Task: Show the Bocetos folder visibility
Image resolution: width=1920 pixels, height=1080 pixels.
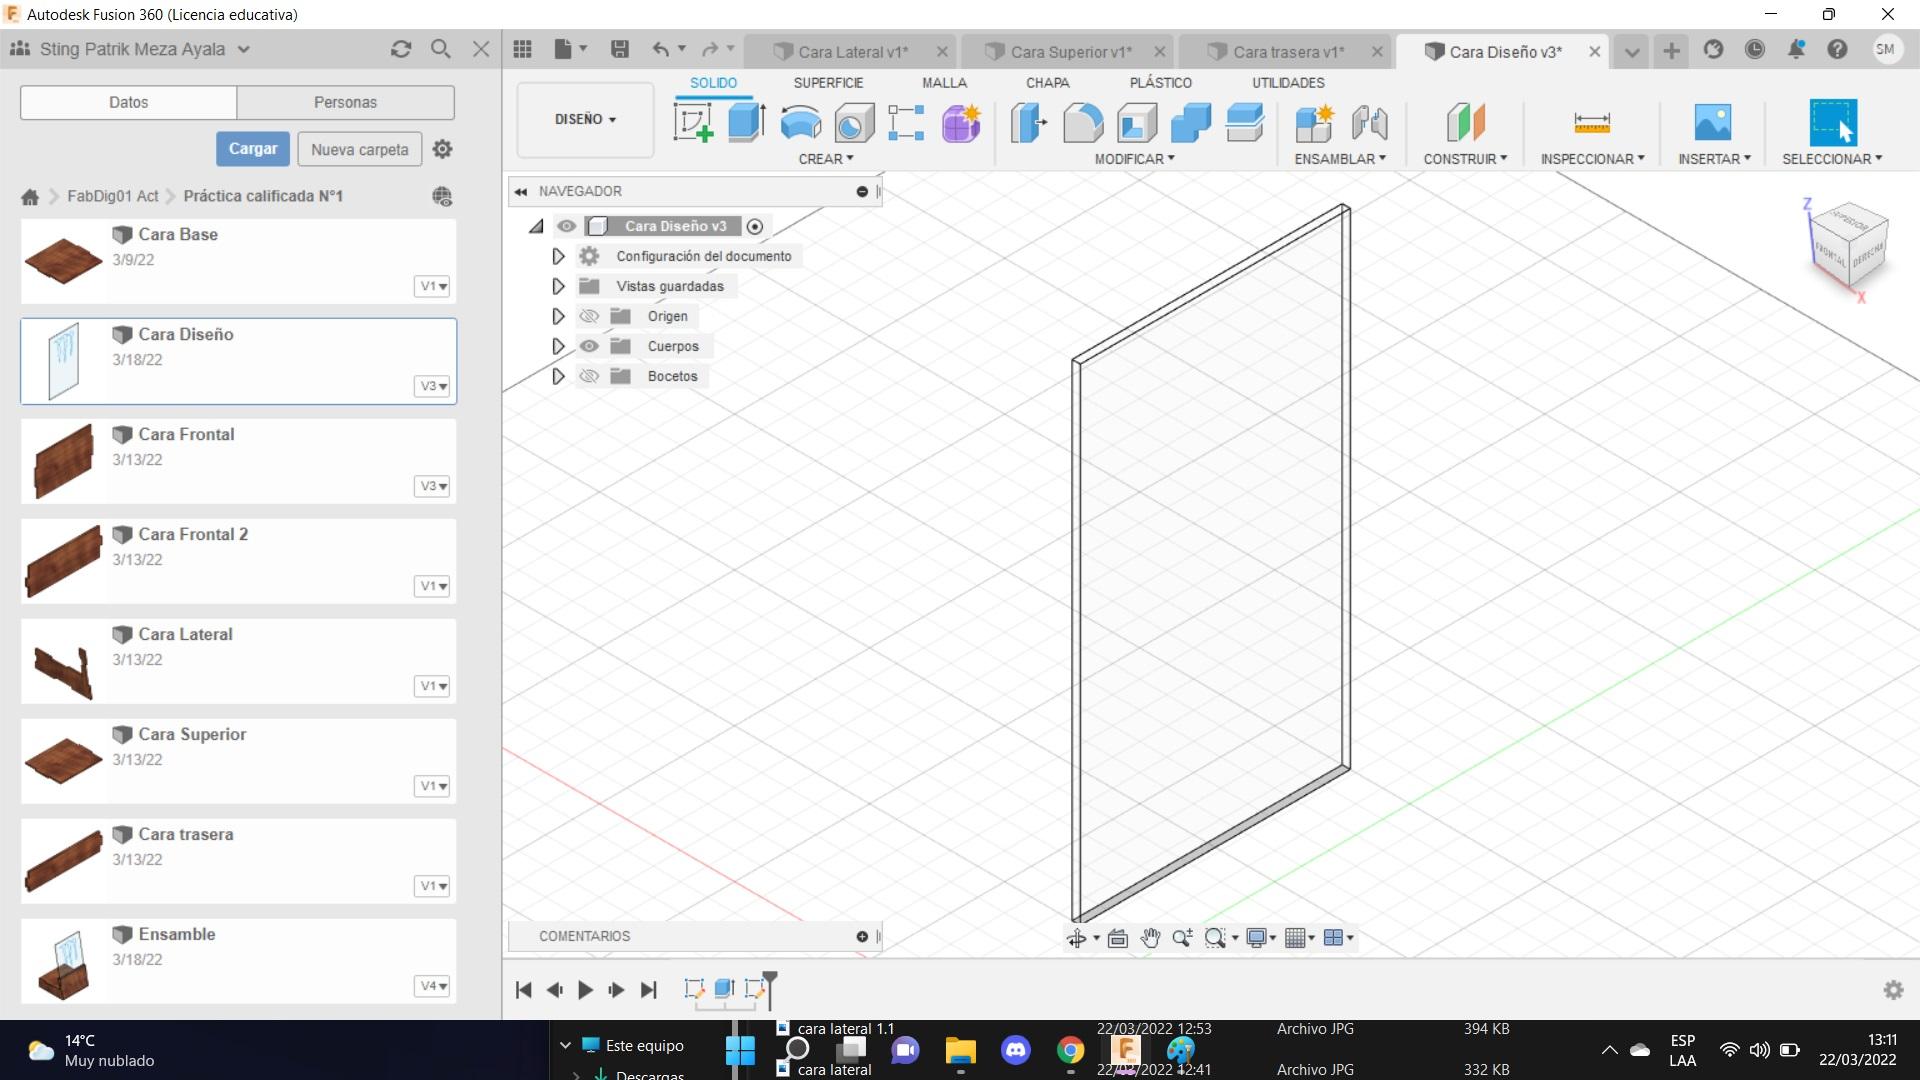Action: (590, 376)
